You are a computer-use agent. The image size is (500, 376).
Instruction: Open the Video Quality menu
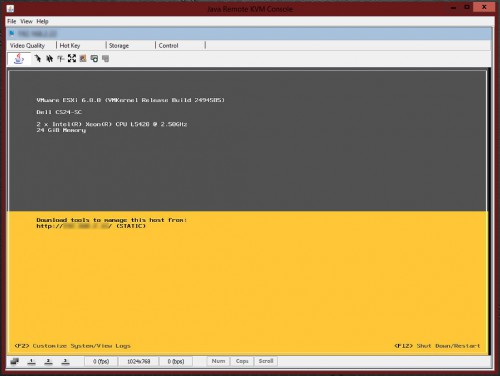point(27,45)
